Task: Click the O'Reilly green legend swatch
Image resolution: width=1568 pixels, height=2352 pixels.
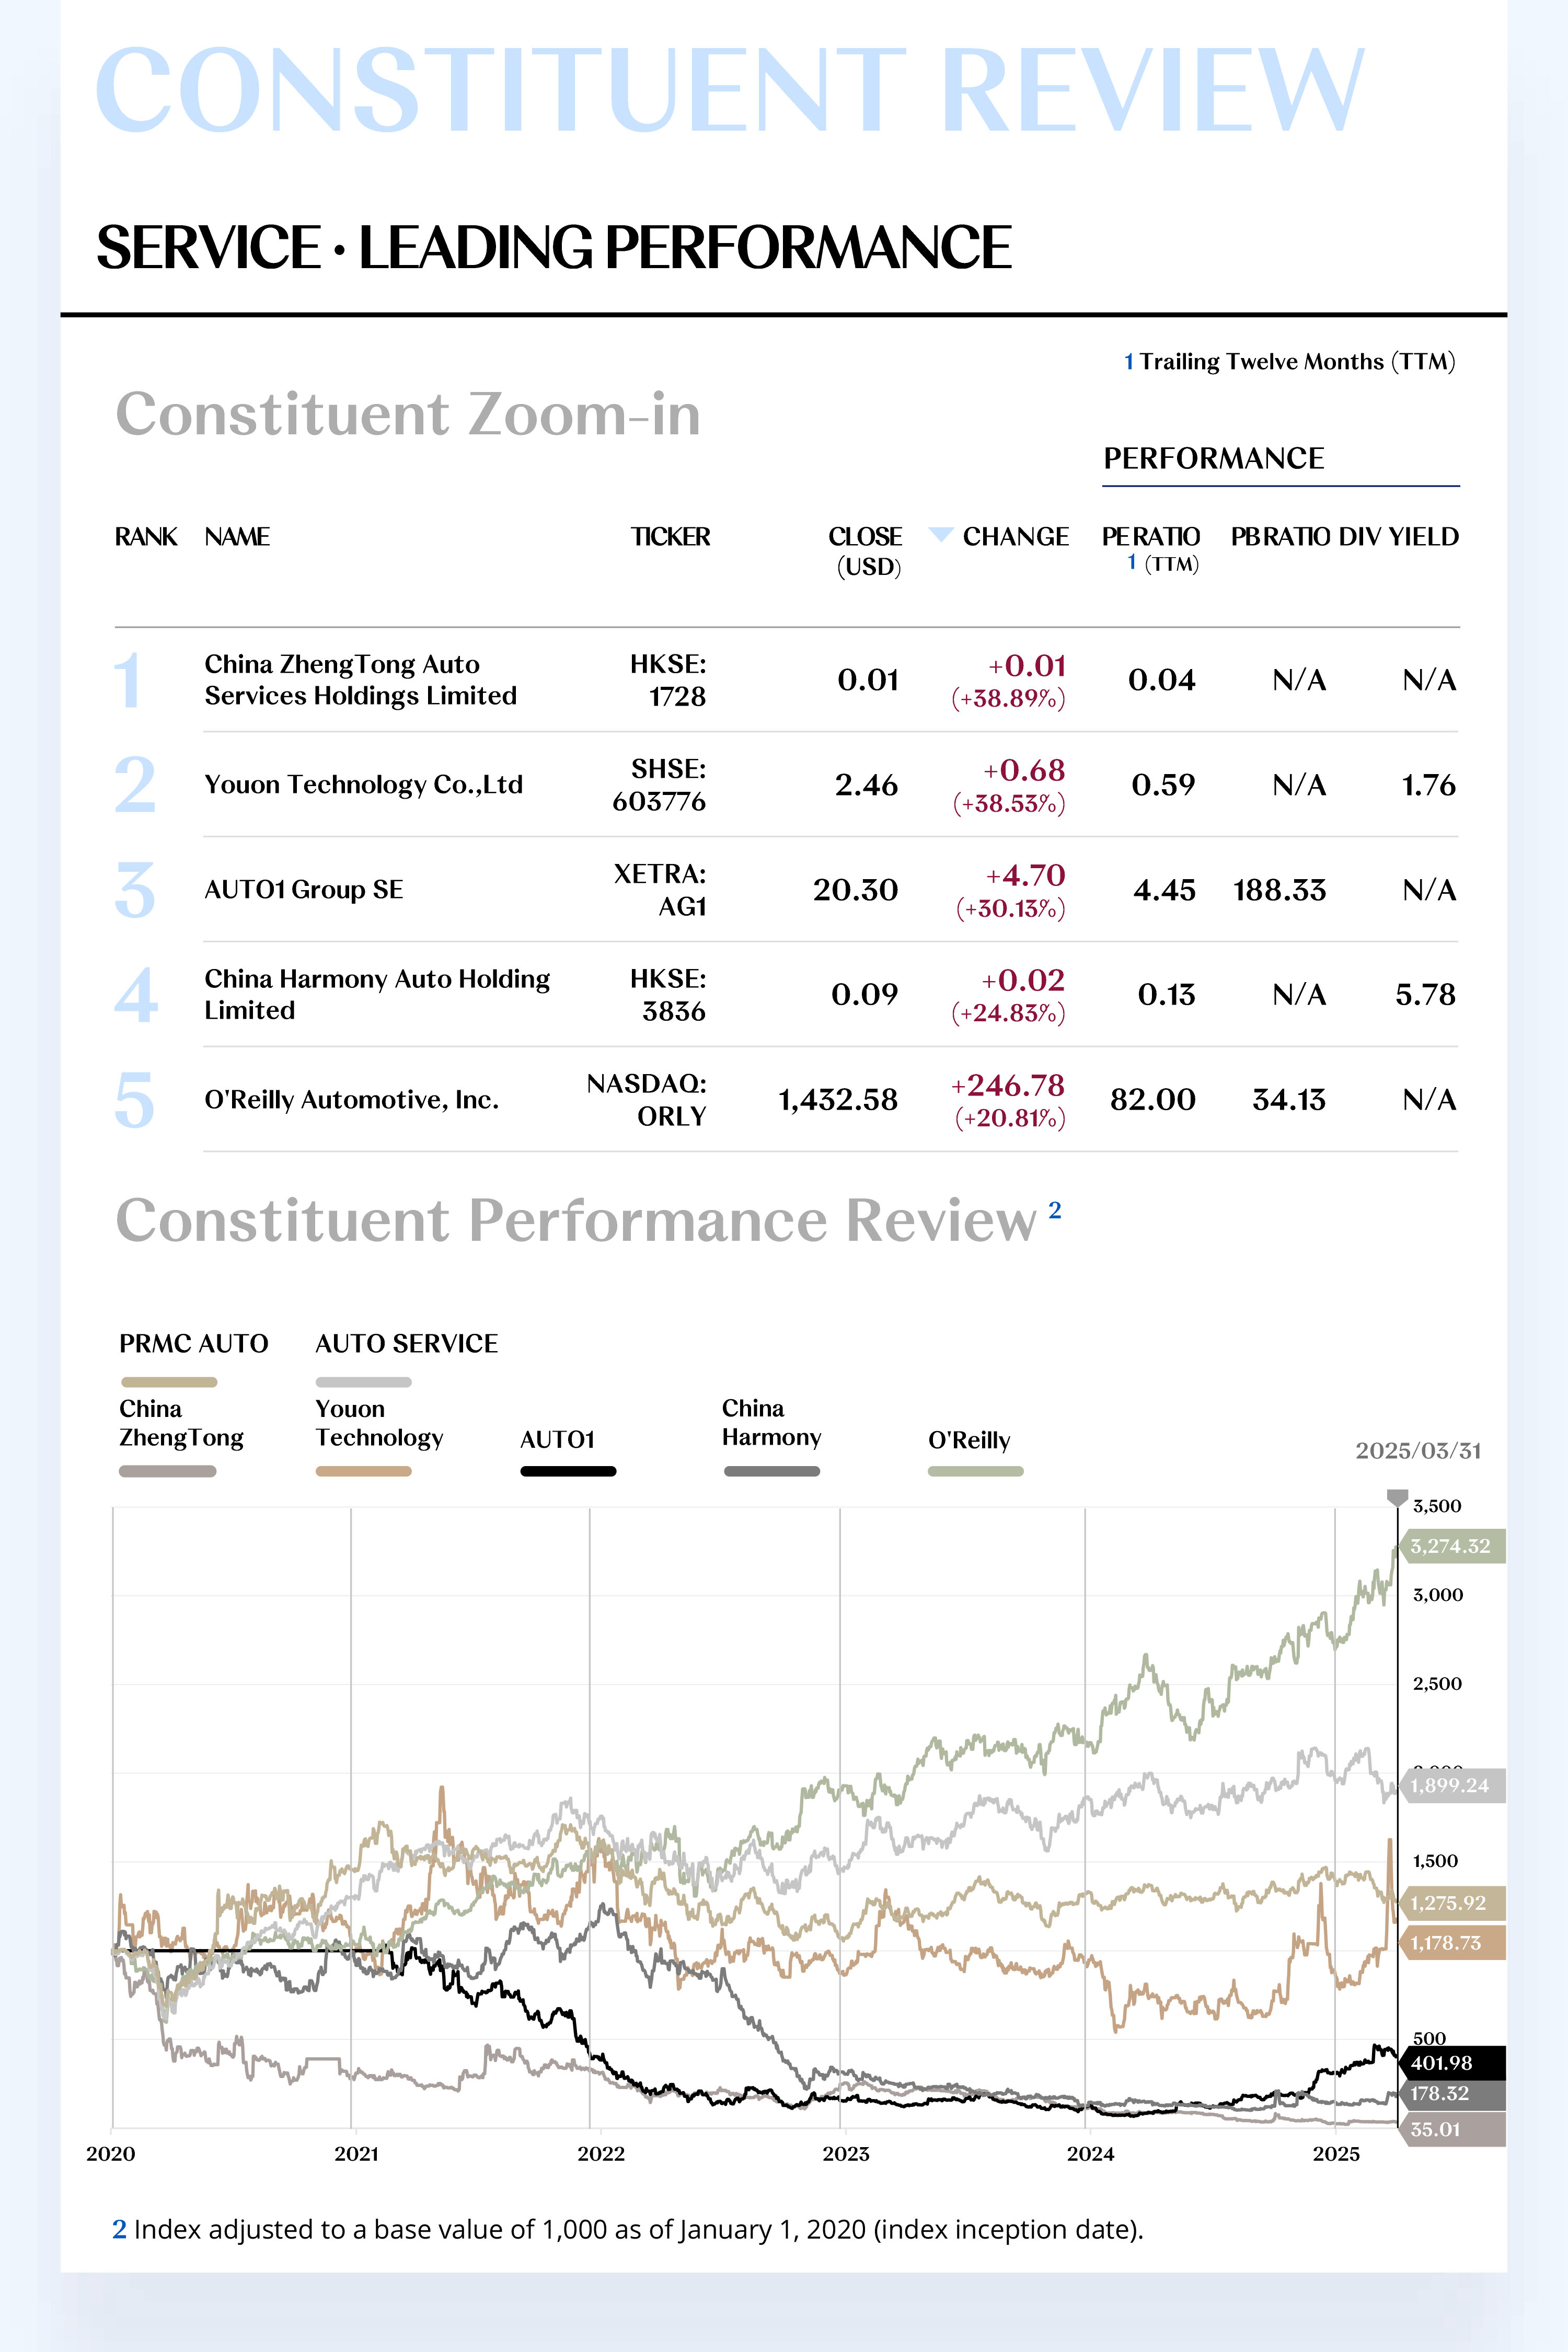Action: [x=975, y=1471]
